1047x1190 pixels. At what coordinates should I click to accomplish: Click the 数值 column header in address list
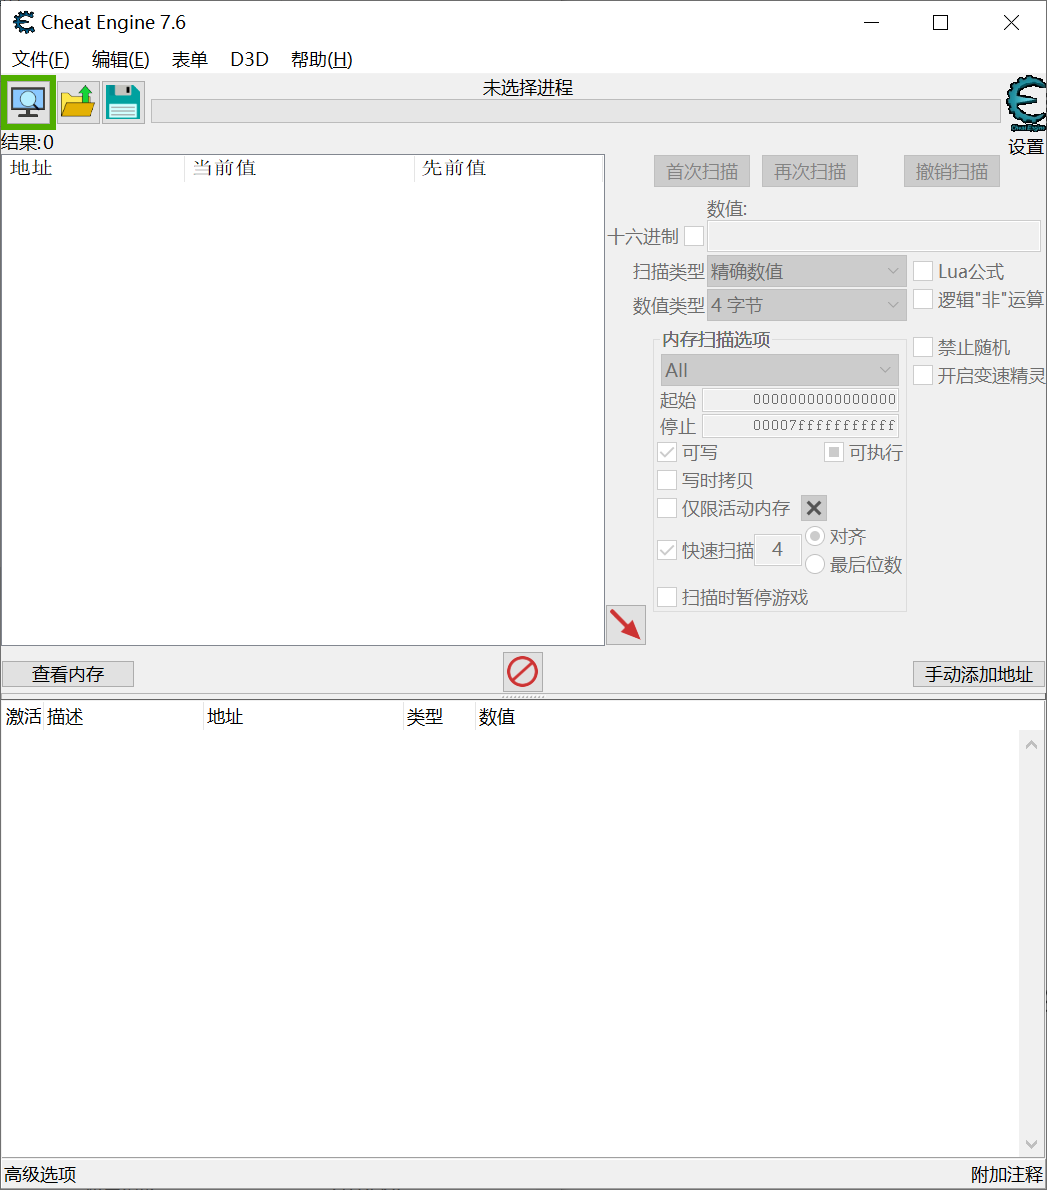coord(497,716)
